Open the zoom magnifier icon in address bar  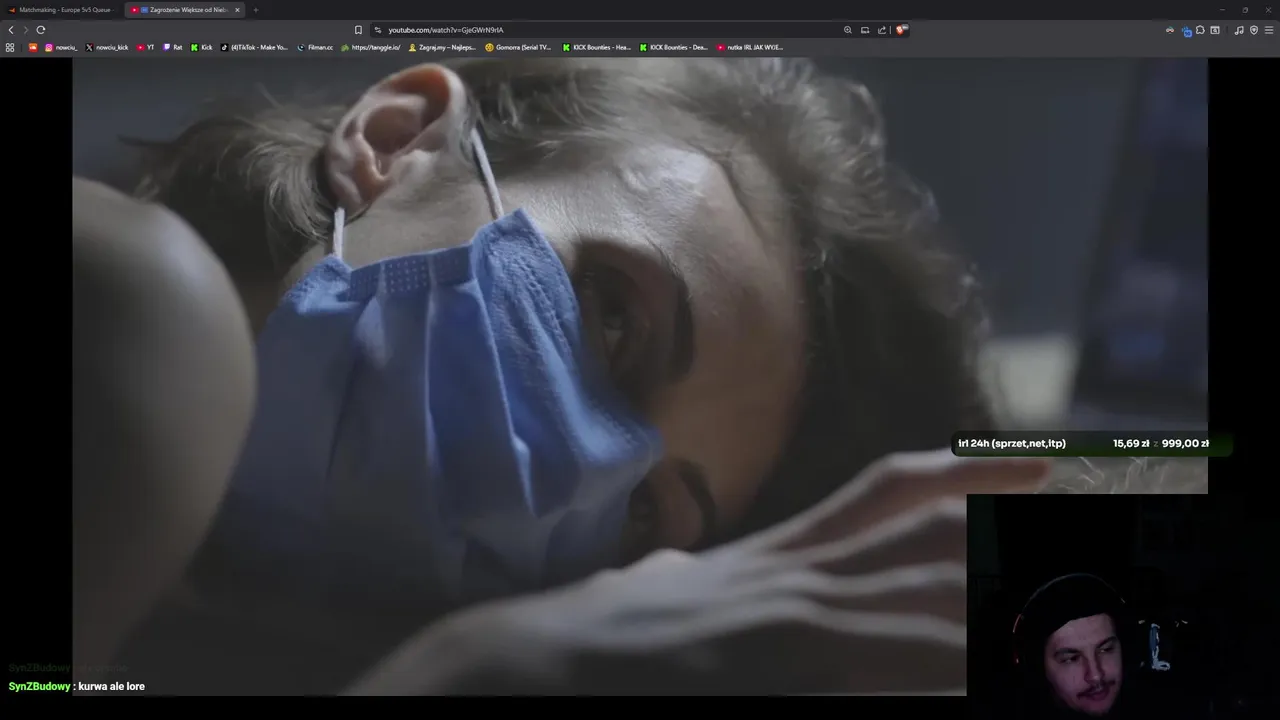tap(848, 30)
